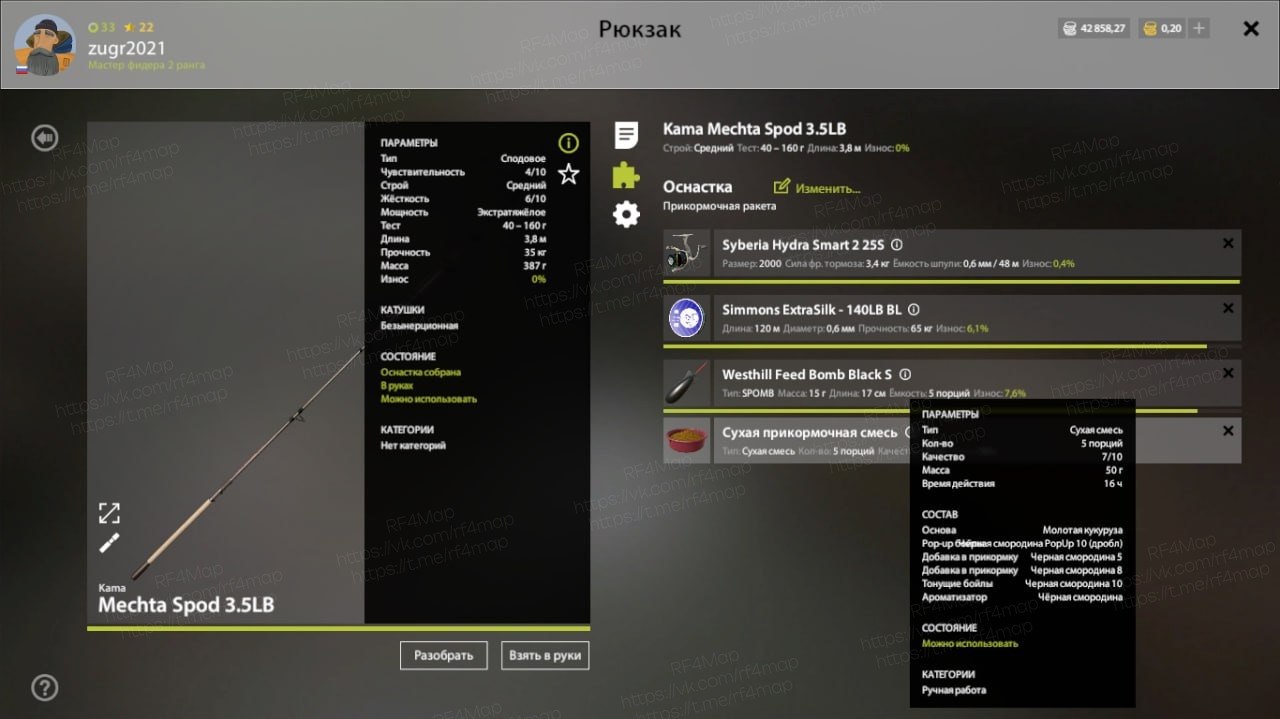Click Syberia Hydra Smart 2 25S name
The image size is (1280, 719).
tap(803, 245)
